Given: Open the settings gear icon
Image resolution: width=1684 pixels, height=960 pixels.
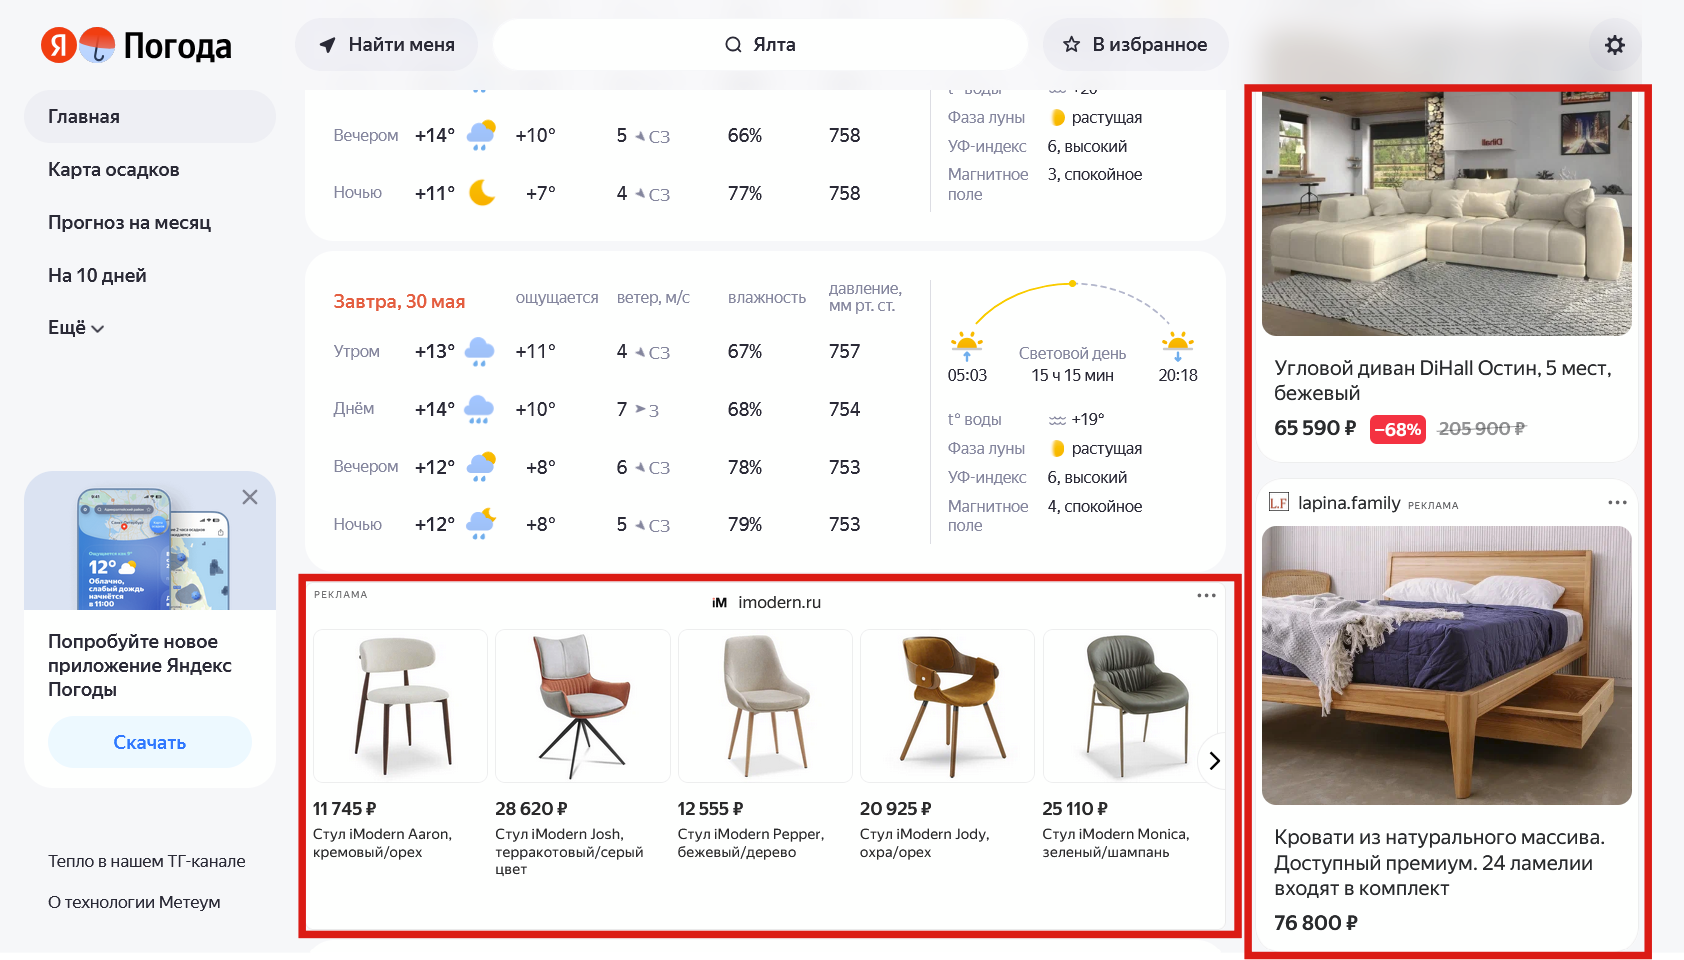Looking at the screenshot, I should pos(1615,45).
